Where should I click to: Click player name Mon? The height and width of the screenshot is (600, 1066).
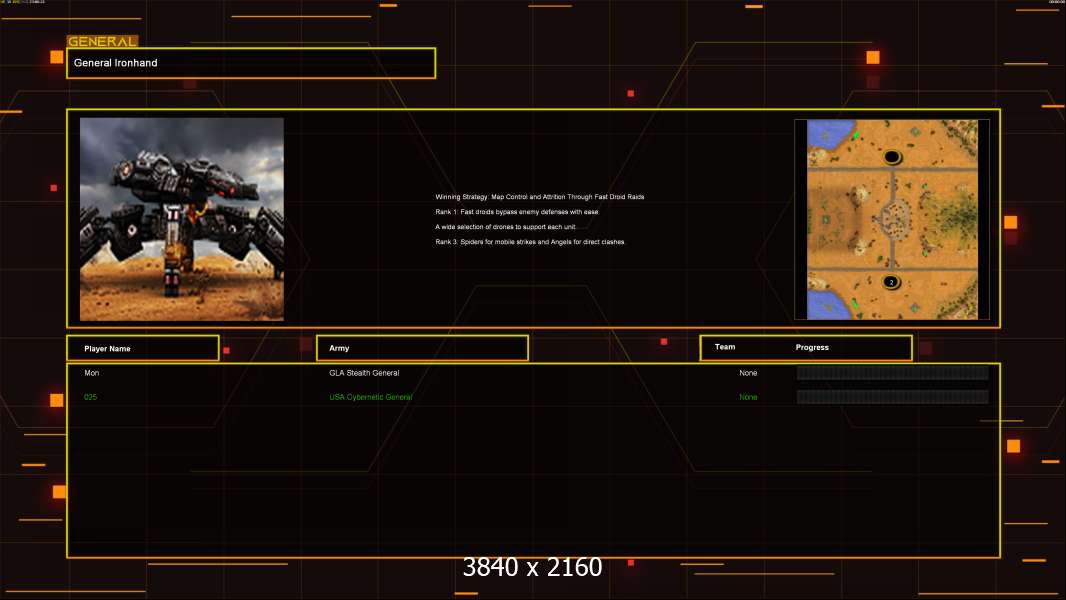point(92,373)
